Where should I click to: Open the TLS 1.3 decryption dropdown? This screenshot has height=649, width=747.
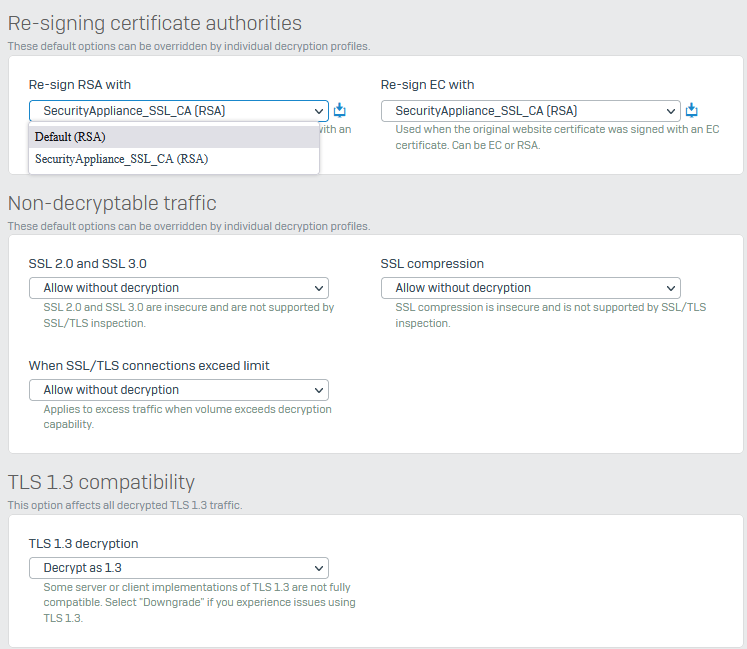click(x=178, y=568)
